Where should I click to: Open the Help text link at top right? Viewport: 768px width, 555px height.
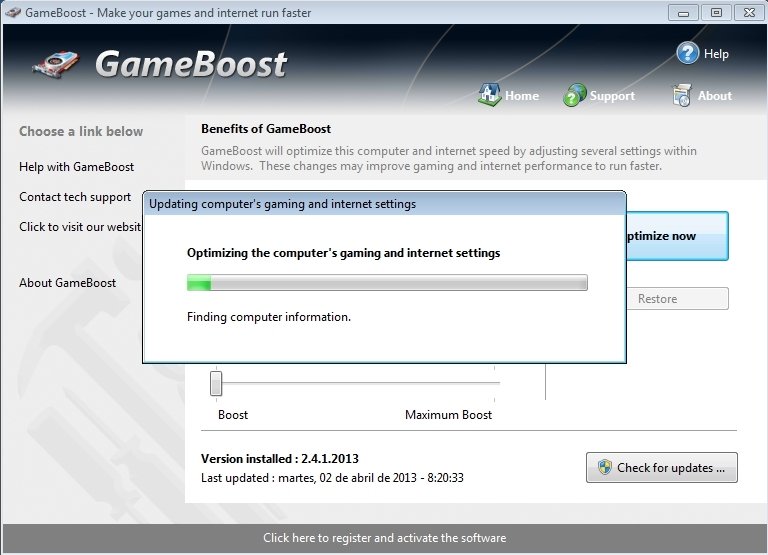point(716,53)
